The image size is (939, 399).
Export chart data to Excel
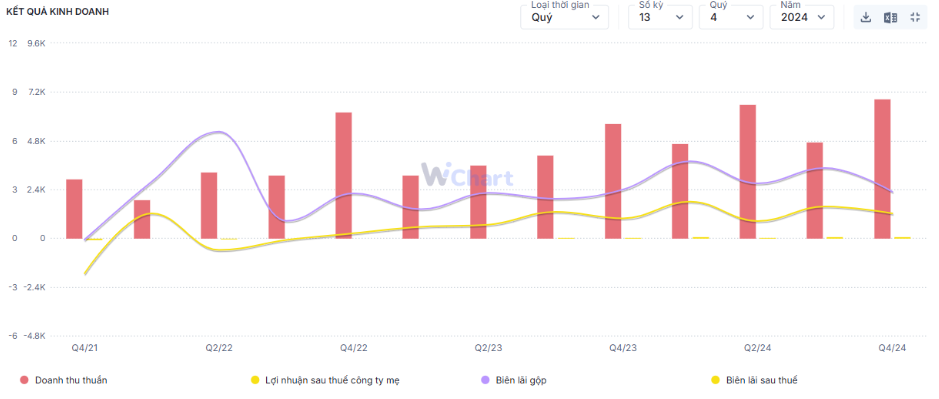(x=890, y=17)
